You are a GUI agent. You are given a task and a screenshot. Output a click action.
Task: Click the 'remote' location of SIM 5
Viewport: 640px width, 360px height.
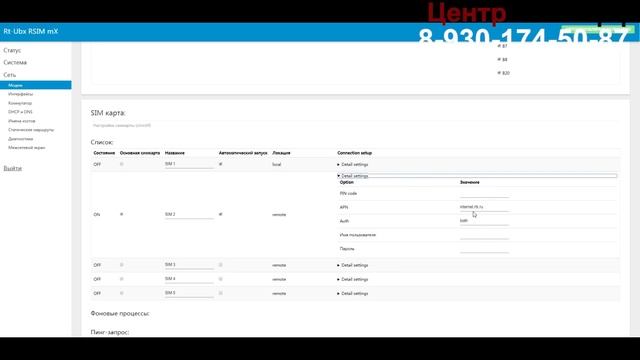click(x=279, y=293)
